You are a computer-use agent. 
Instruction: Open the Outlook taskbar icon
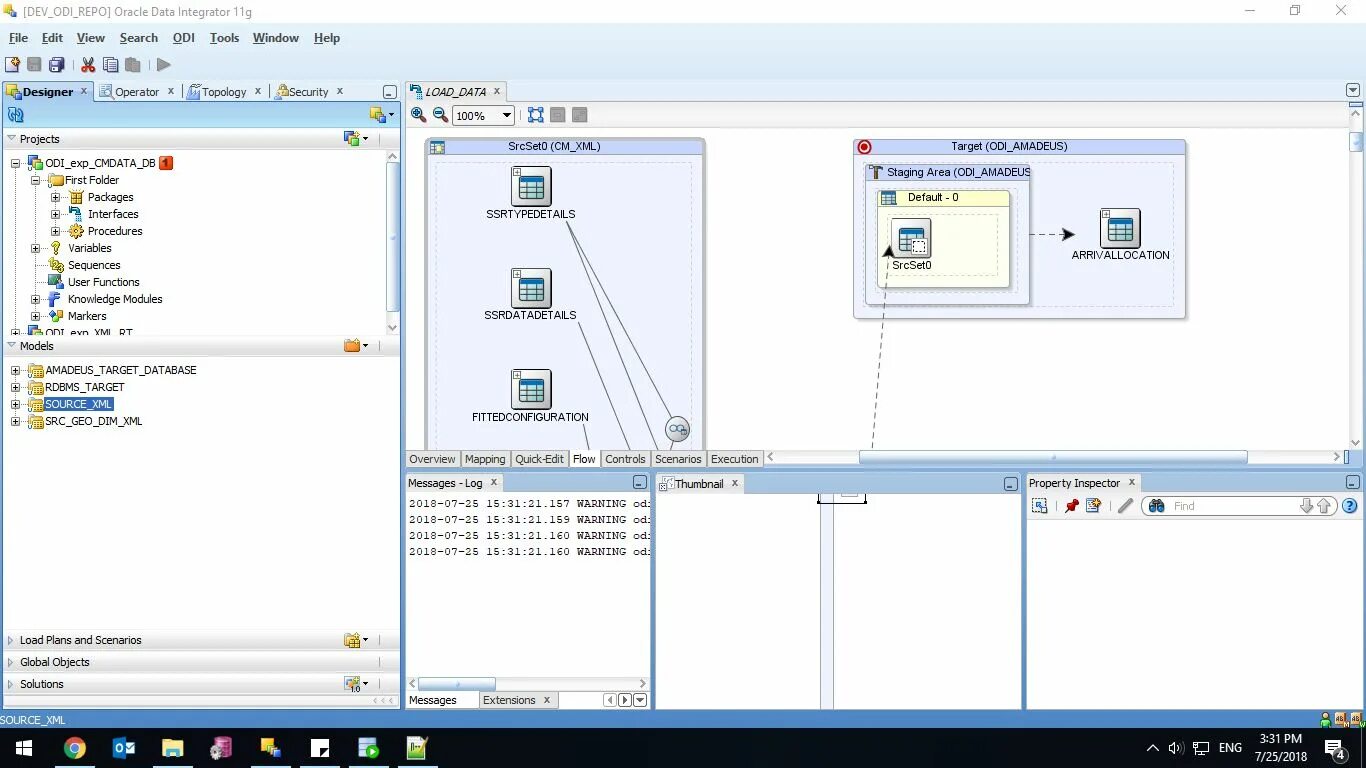(124, 747)
